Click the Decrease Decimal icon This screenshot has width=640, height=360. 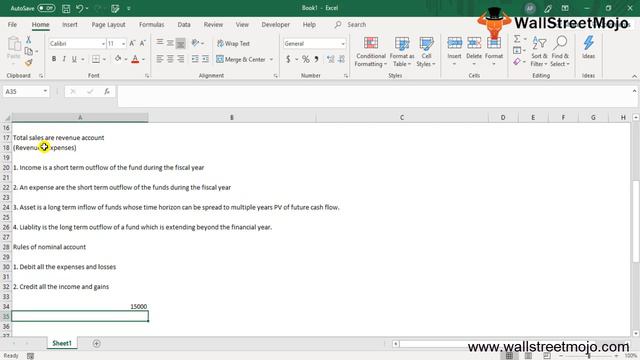tap(341, 59)
